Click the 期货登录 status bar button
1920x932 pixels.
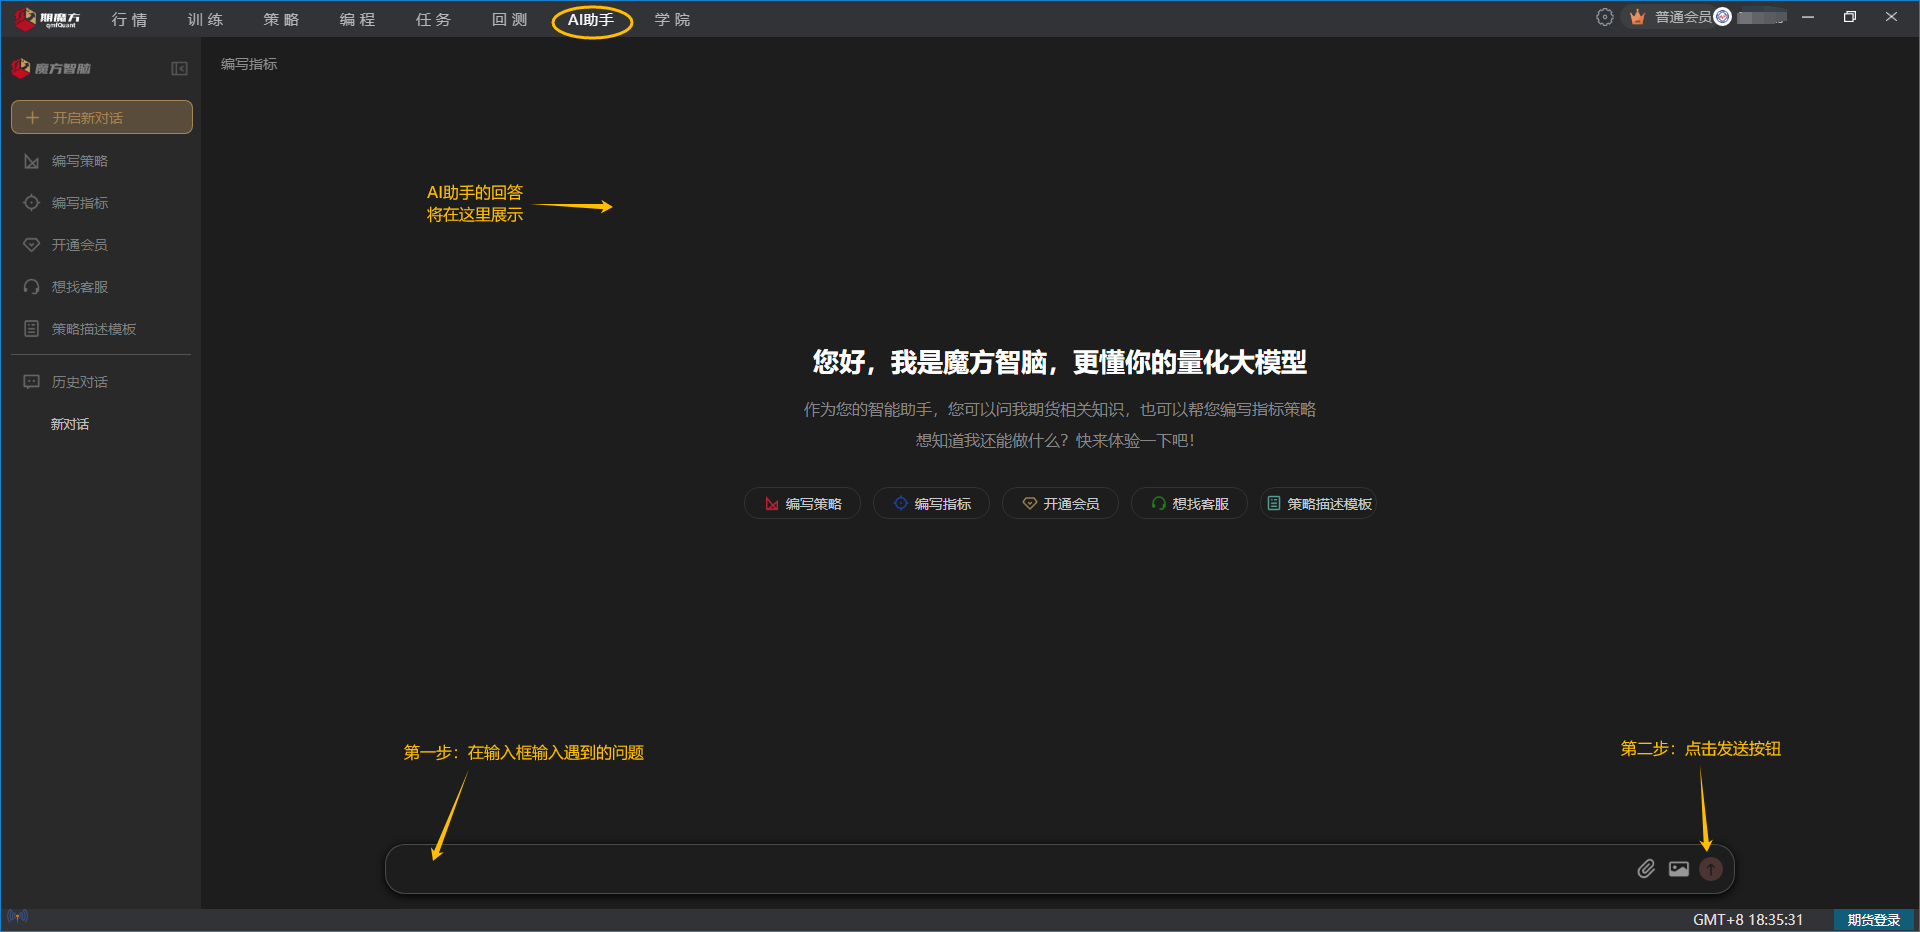point(1874,920)
